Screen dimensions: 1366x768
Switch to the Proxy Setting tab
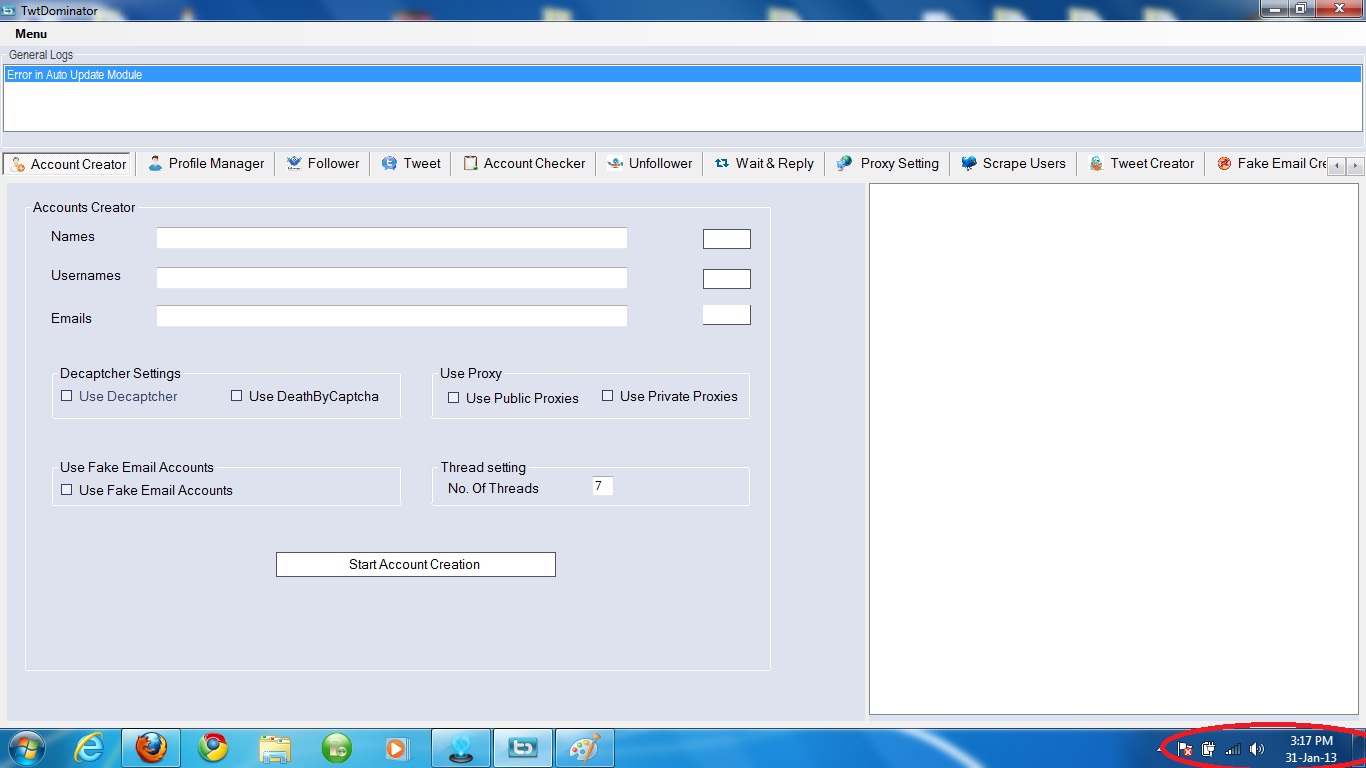(x=888, y=163)
